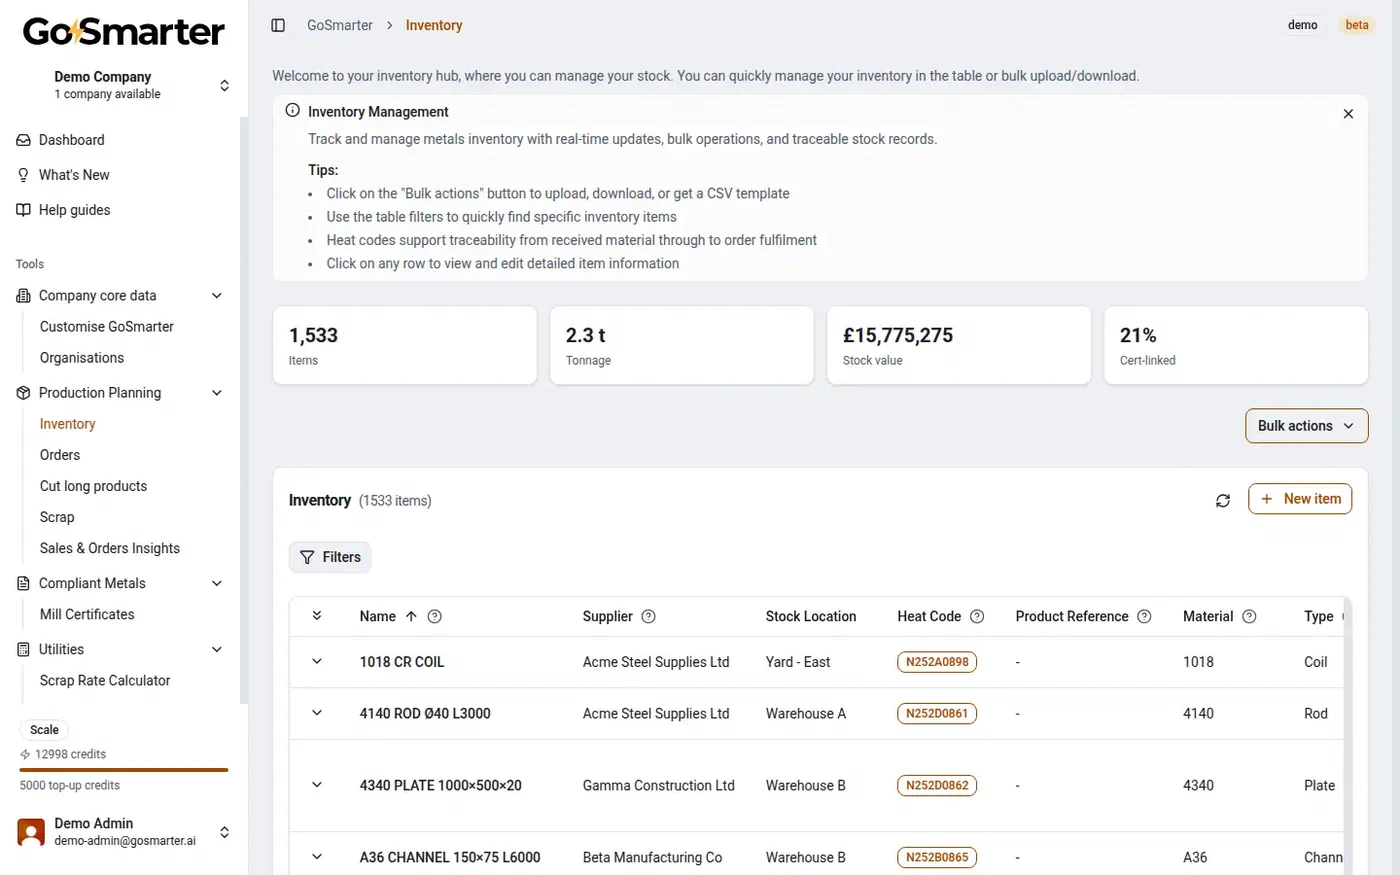The height and width of the screenshot is (875, 1400).
Task: Click the Scale plan badge
Action: coord(44,730)
